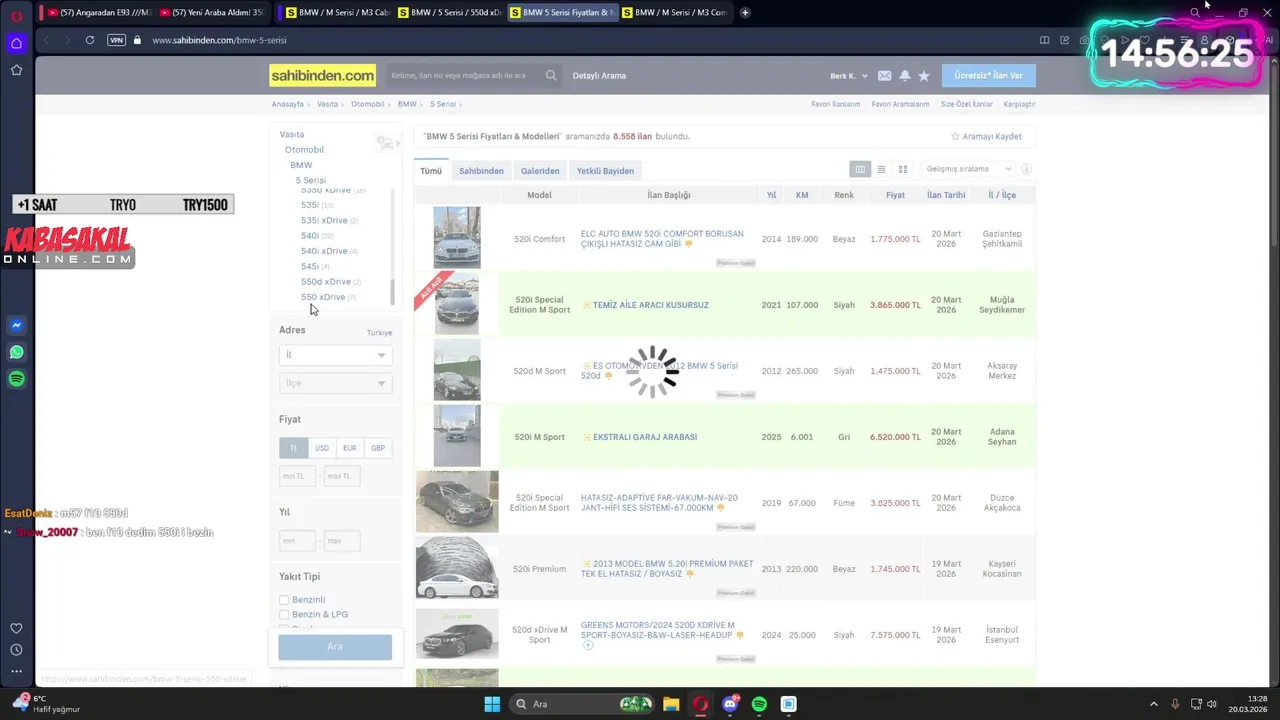Open Detaylı Arama link
This screenshot has height=720, width=1280.
599,76
